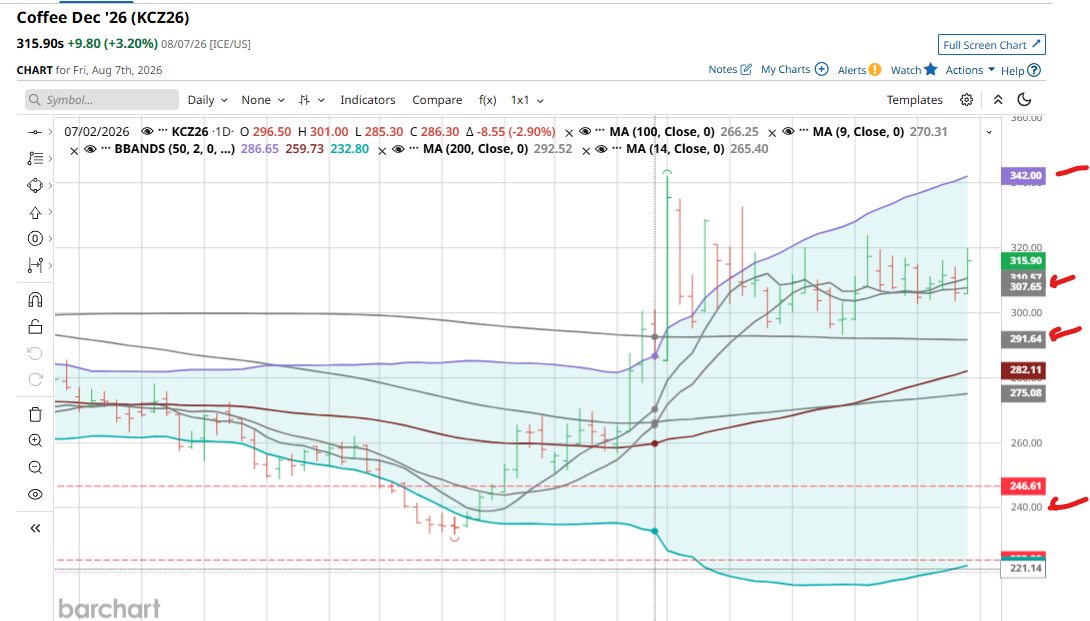Viewport: 1090px width, 621px height.
Task: Expand the chevron beside the measure tool
Action: [x=50, y=265]
